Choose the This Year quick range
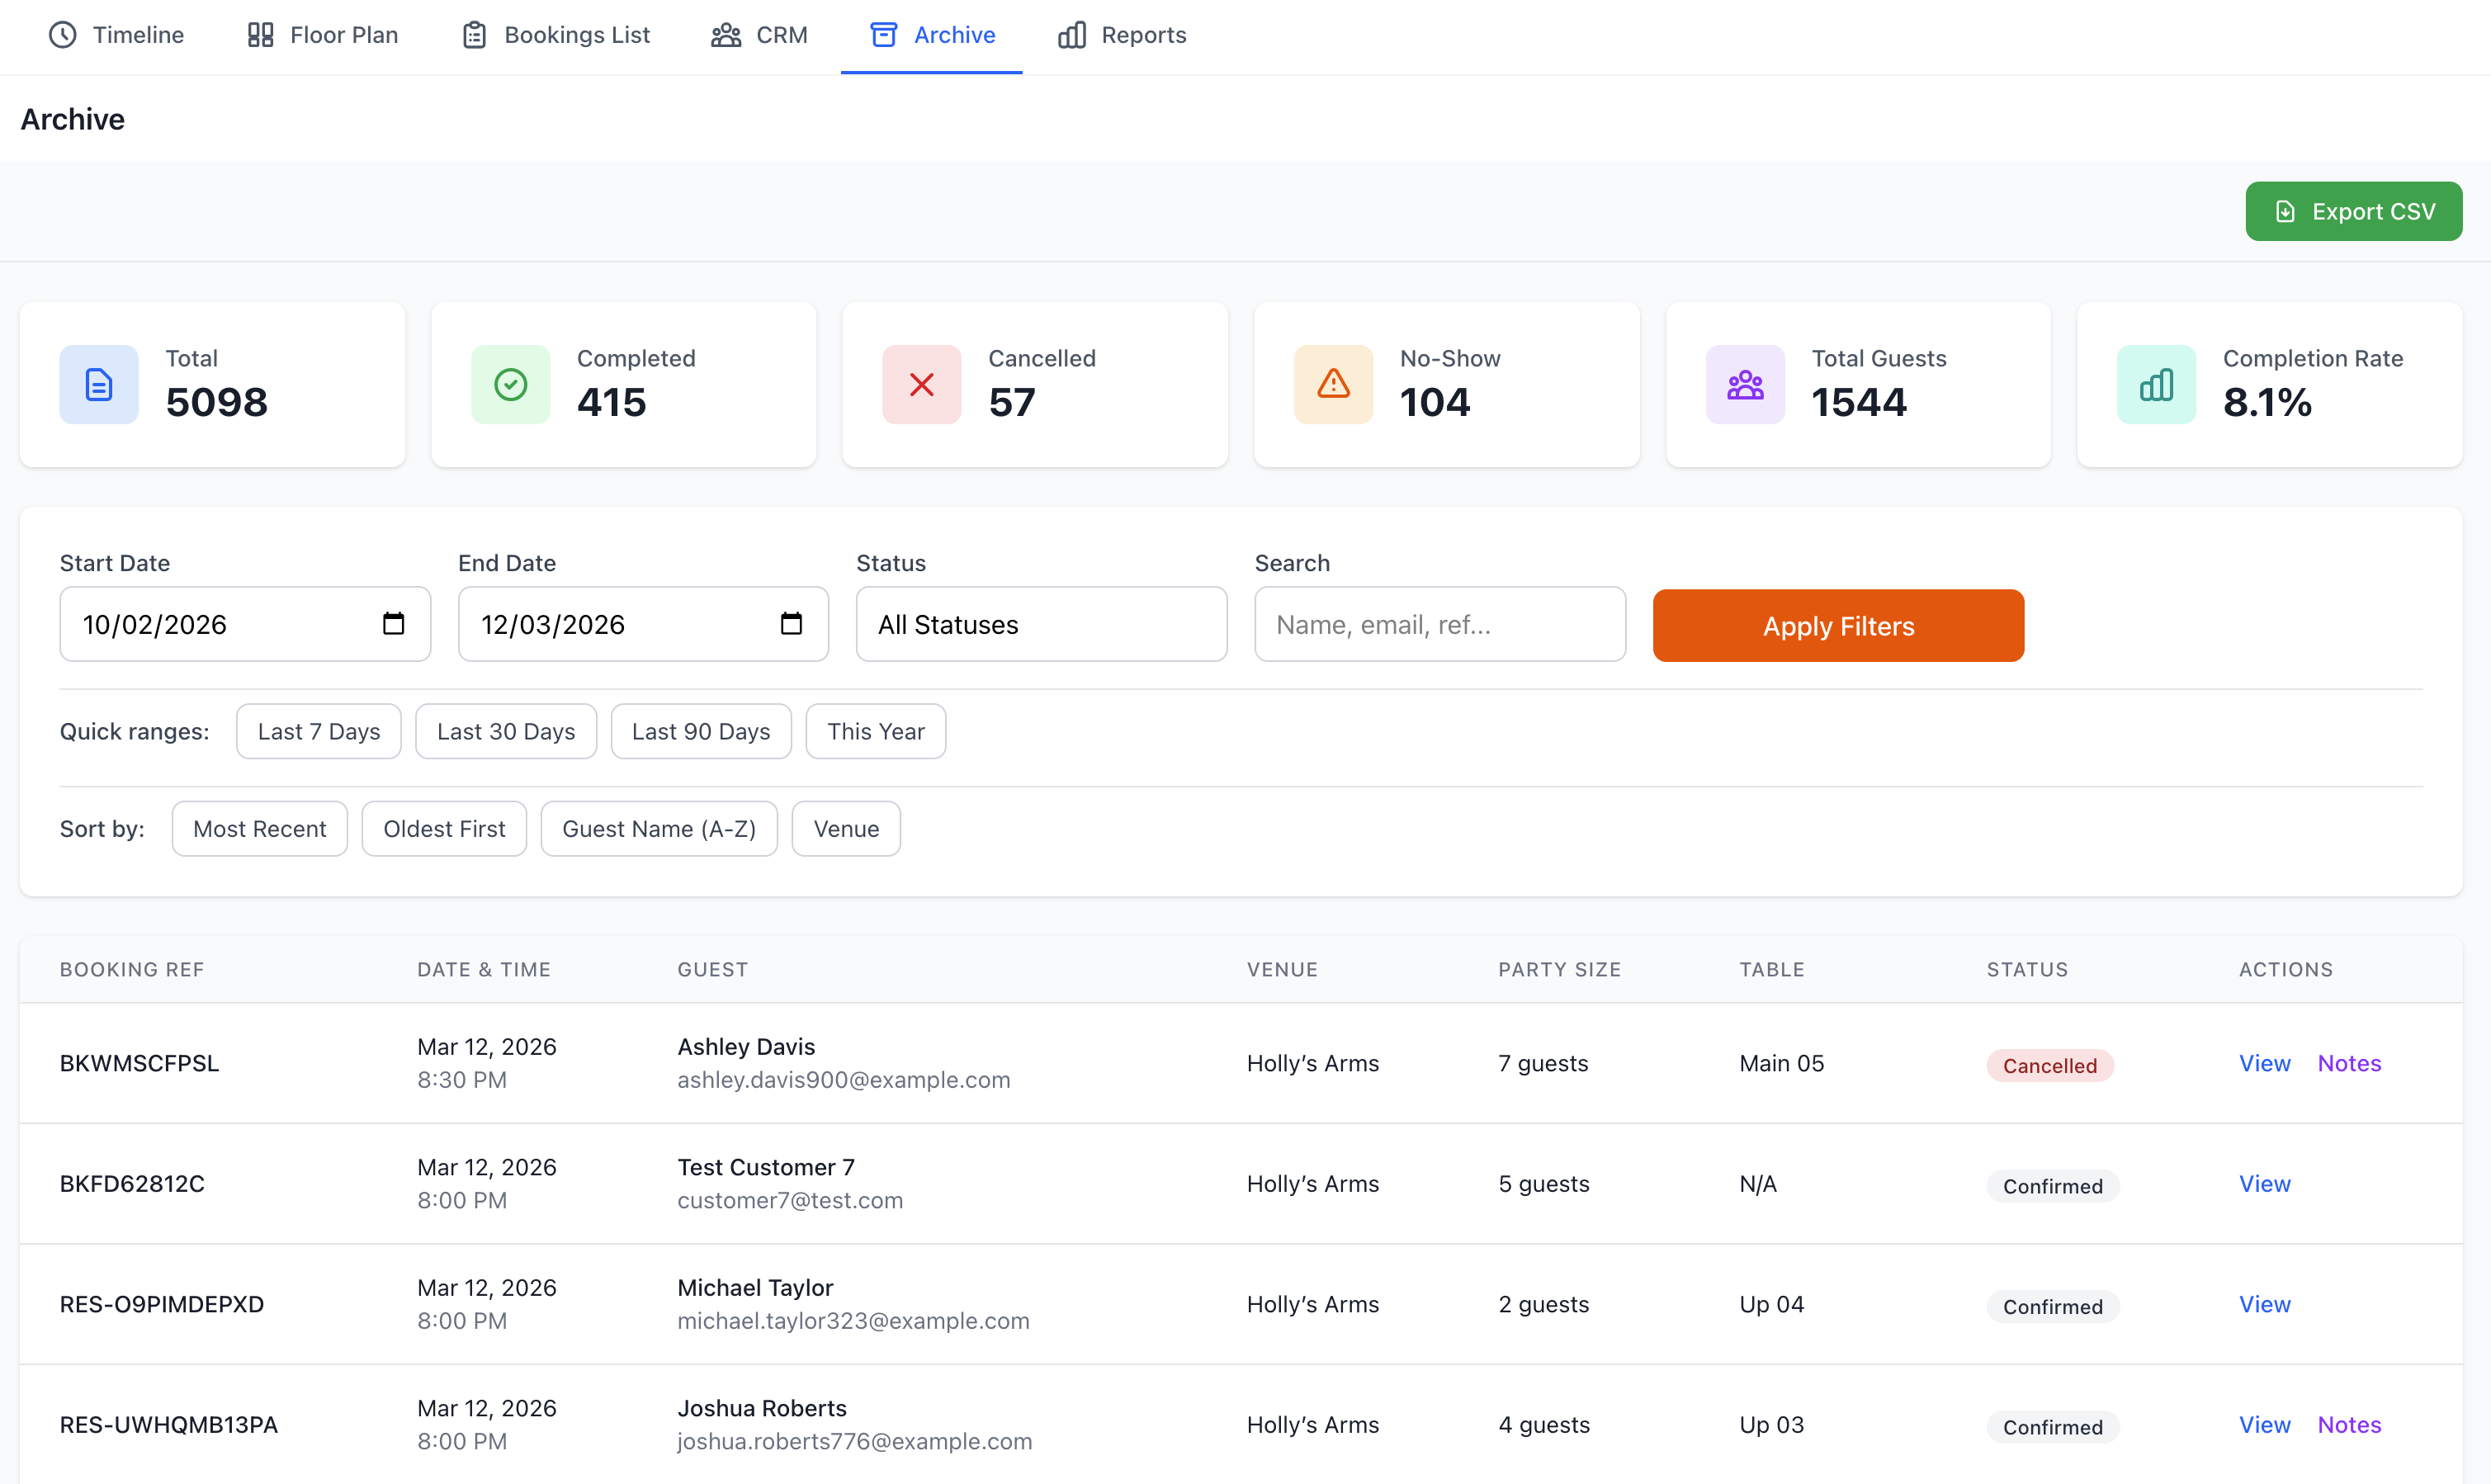Image resolution: width=2491 pixels, height=1484 pixels. [x=875, y=731]
